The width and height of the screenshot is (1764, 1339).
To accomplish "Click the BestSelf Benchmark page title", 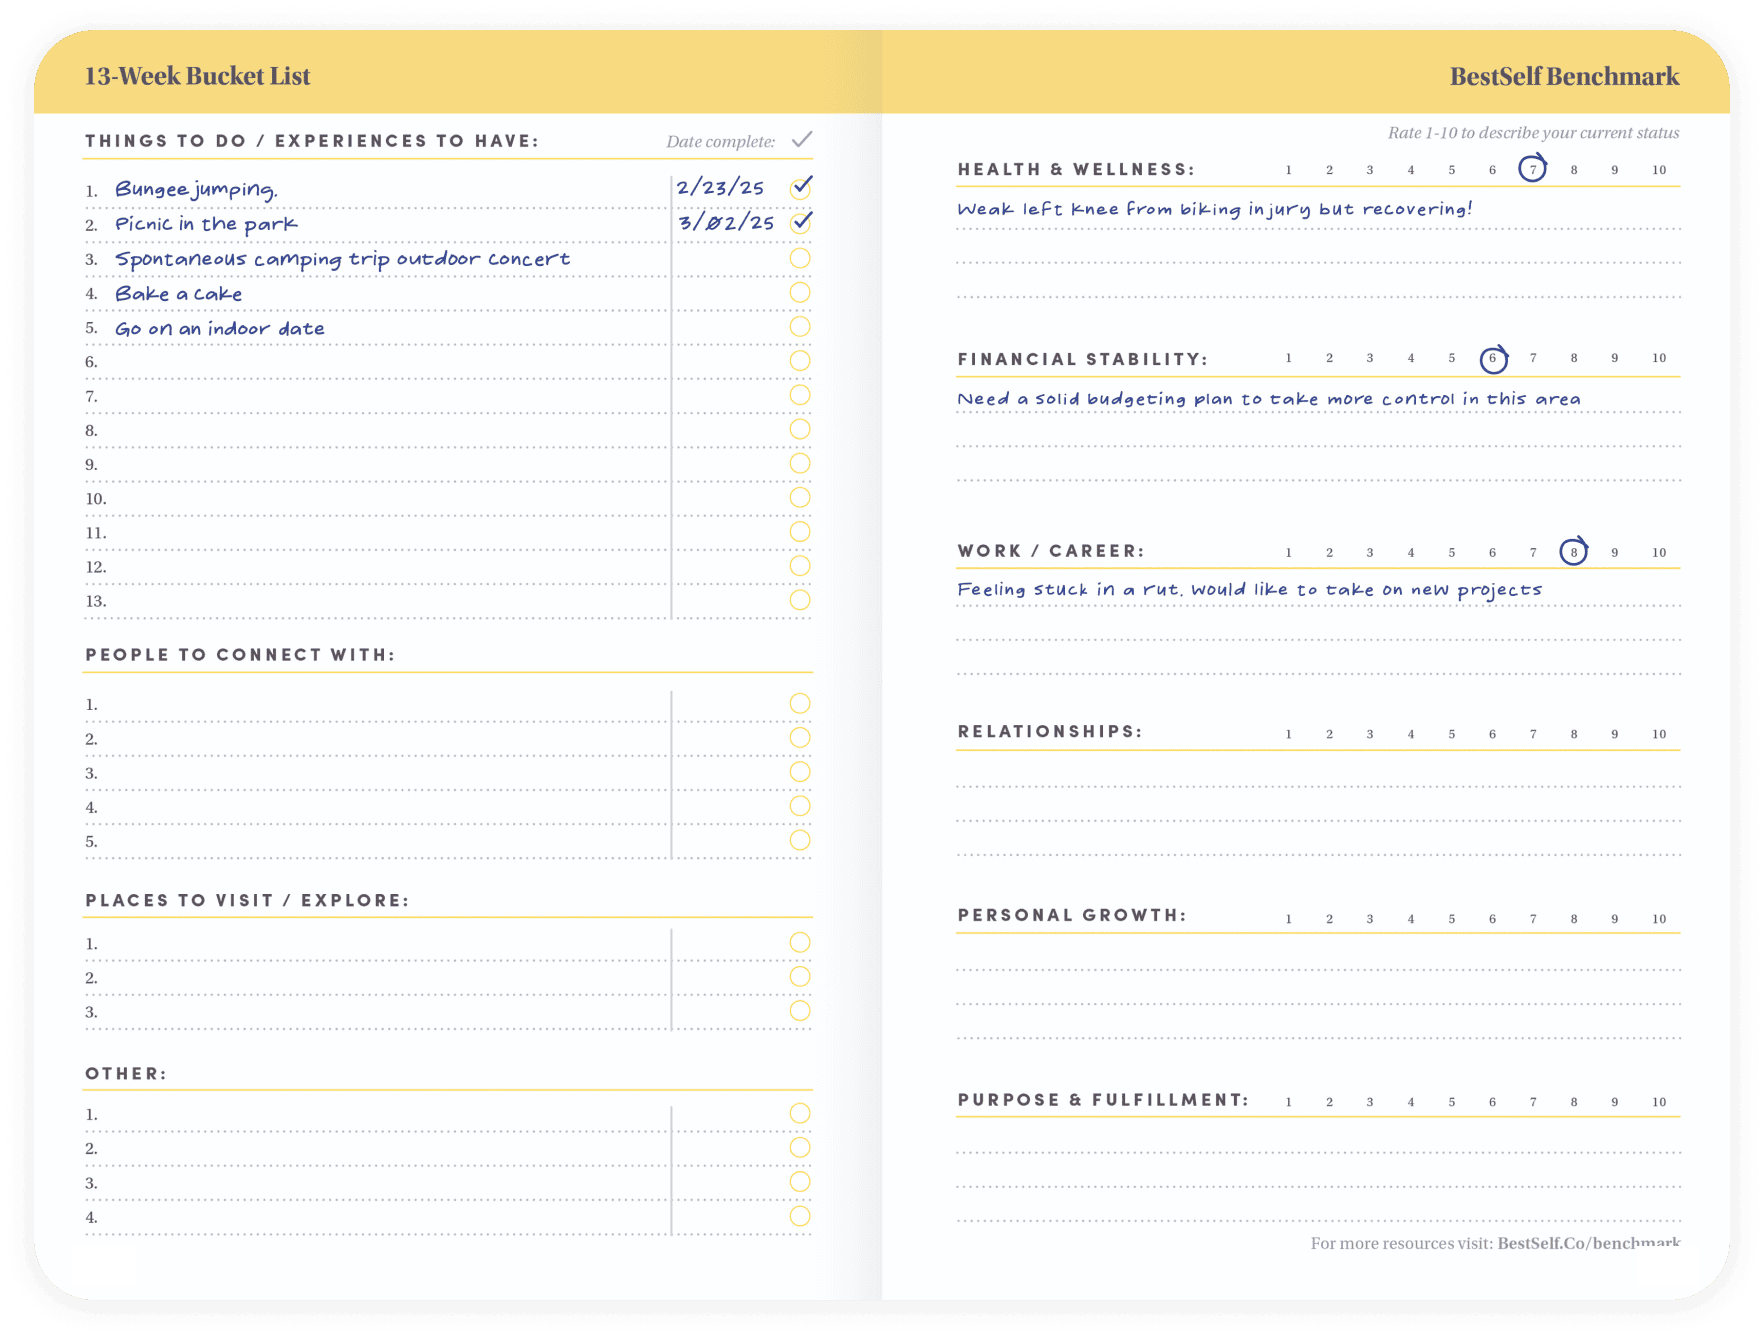I will [1564, 76].
